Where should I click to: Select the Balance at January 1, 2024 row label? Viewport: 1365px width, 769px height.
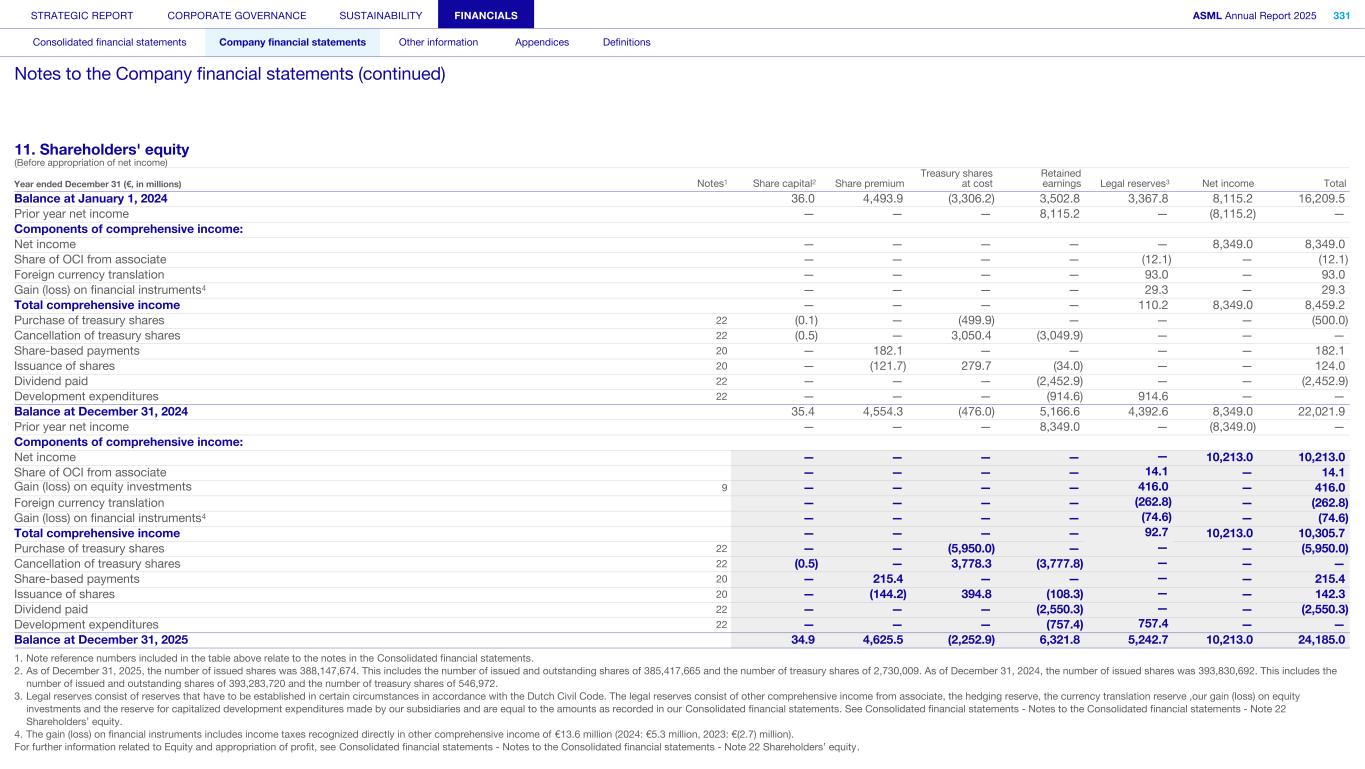coord(91,198)
